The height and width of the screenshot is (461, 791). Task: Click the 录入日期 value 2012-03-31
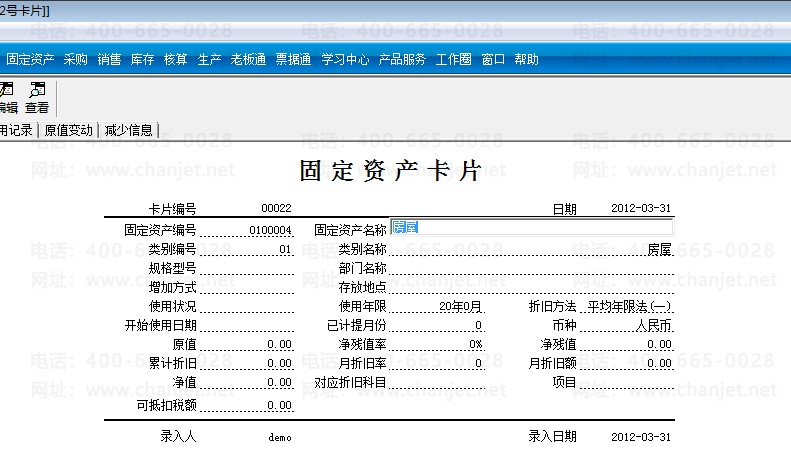tap(641, 437)
